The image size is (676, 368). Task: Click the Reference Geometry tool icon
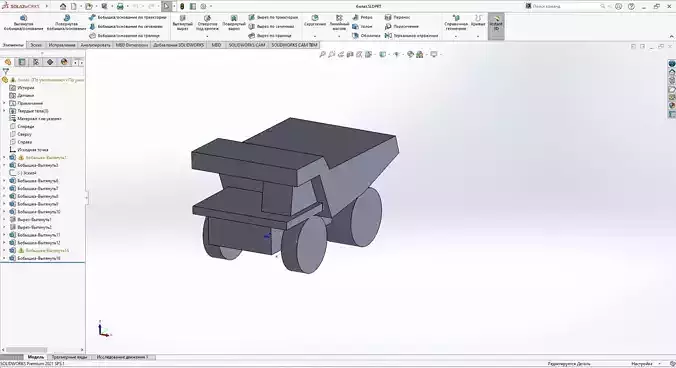(x=456, y=18)
